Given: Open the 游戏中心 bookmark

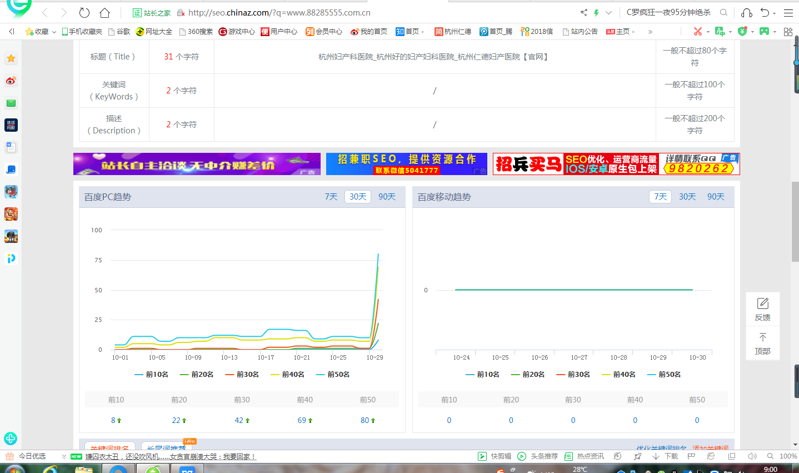Looking at the screenshot, I should click(x=236, y=32).
